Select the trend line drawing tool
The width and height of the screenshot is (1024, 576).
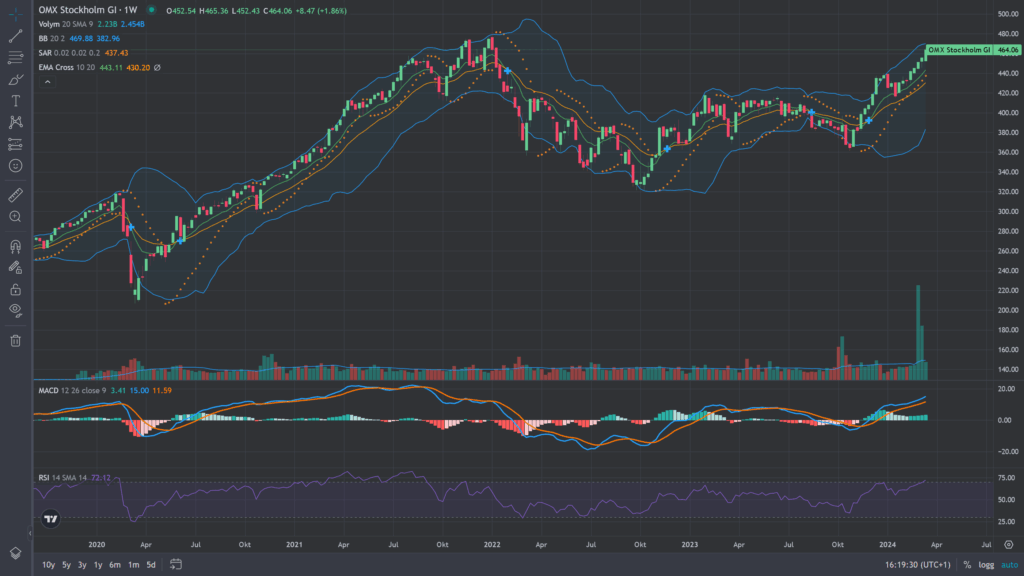(15, 35)
